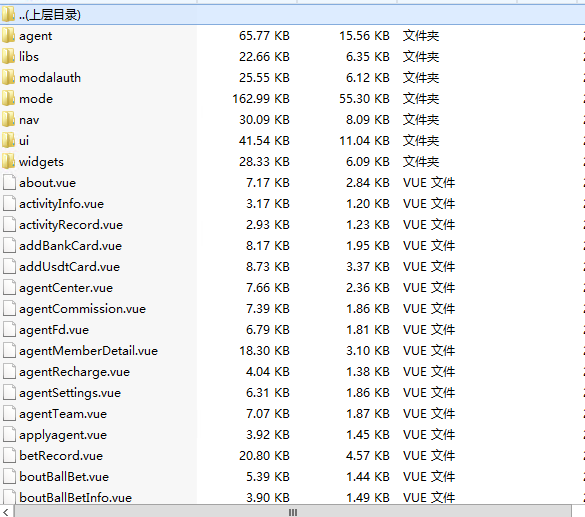Click the horizontal scrollbar left arrow

[6, 512]
